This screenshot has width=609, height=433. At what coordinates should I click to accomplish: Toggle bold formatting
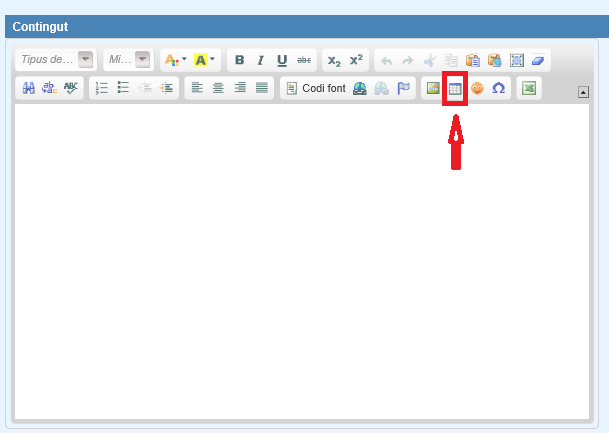(x=239, y=60)
